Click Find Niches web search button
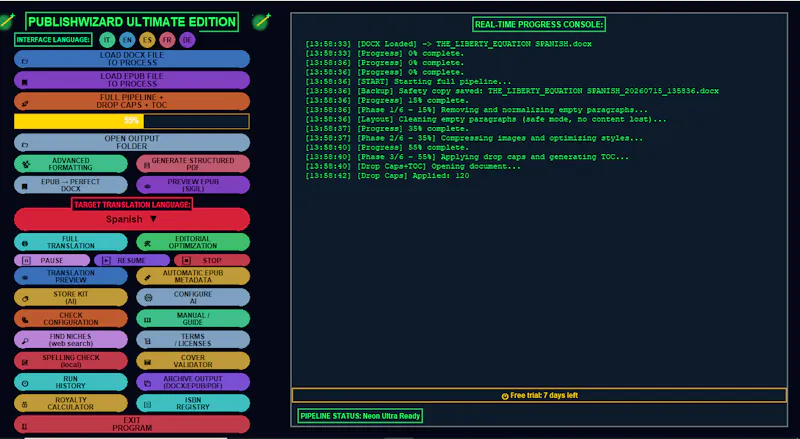The height and width of the screenshot is (439, 800). [x=71, y=340]
